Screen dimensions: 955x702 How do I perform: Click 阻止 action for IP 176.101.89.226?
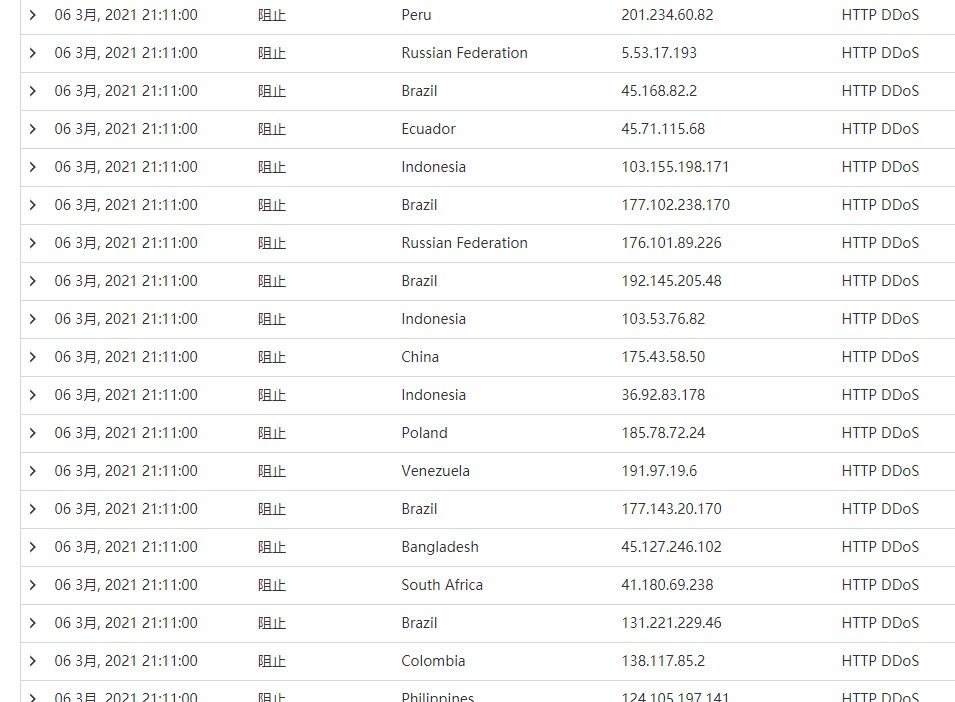point(272,243)
